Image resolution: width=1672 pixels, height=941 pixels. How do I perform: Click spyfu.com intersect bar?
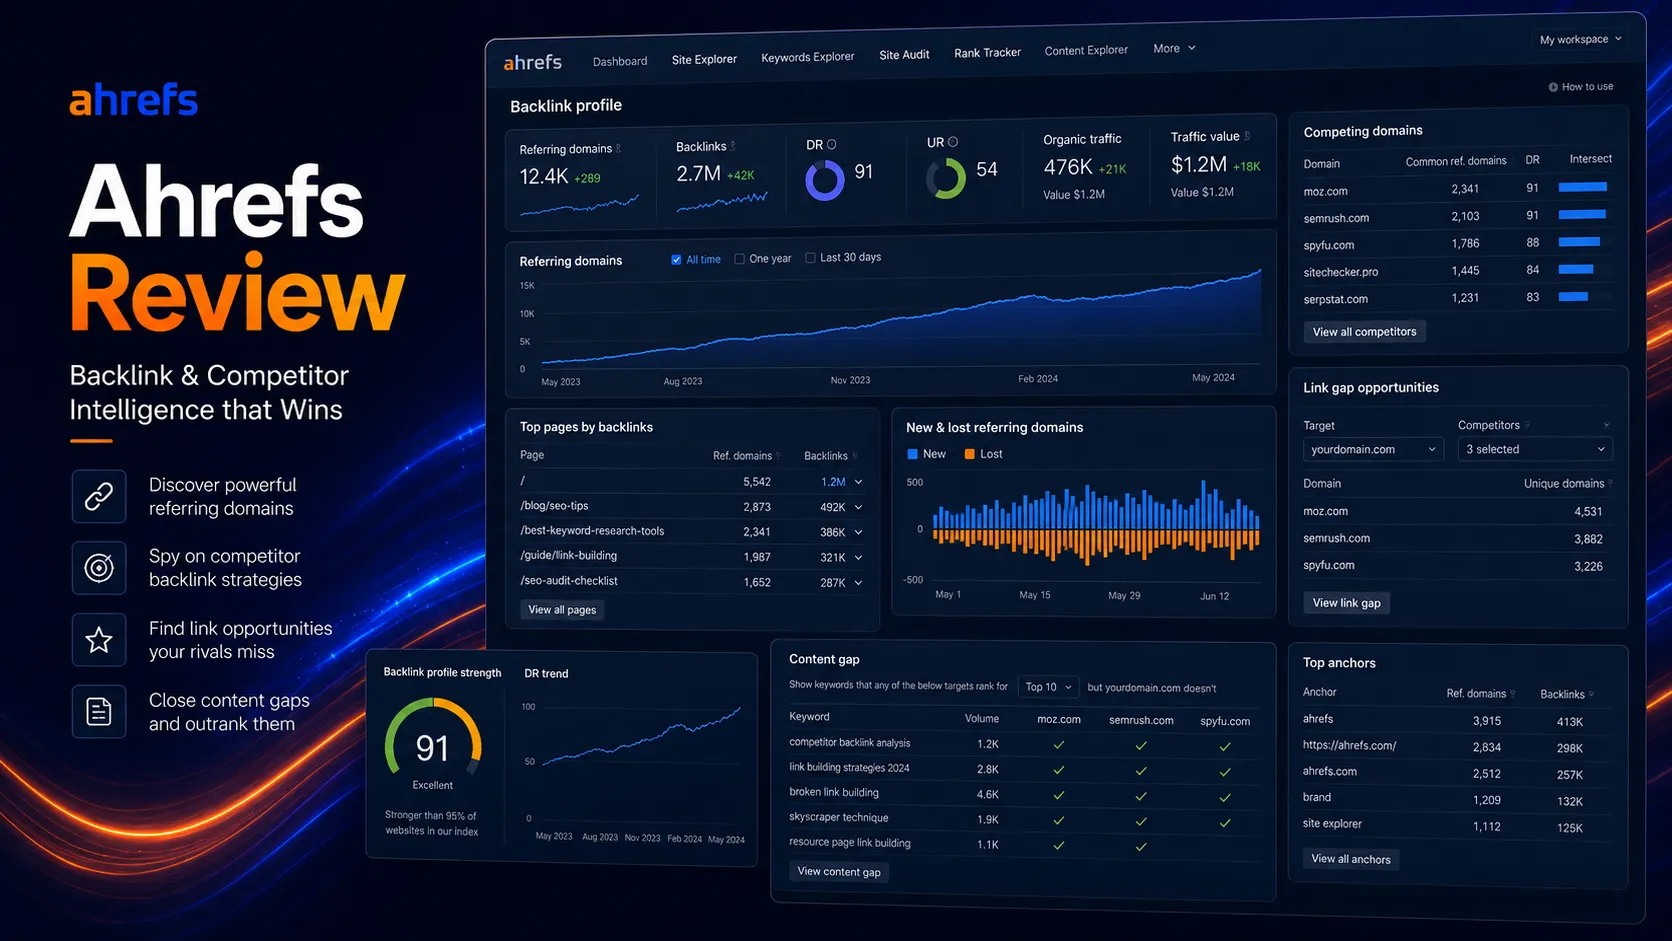pos(1580,242)
